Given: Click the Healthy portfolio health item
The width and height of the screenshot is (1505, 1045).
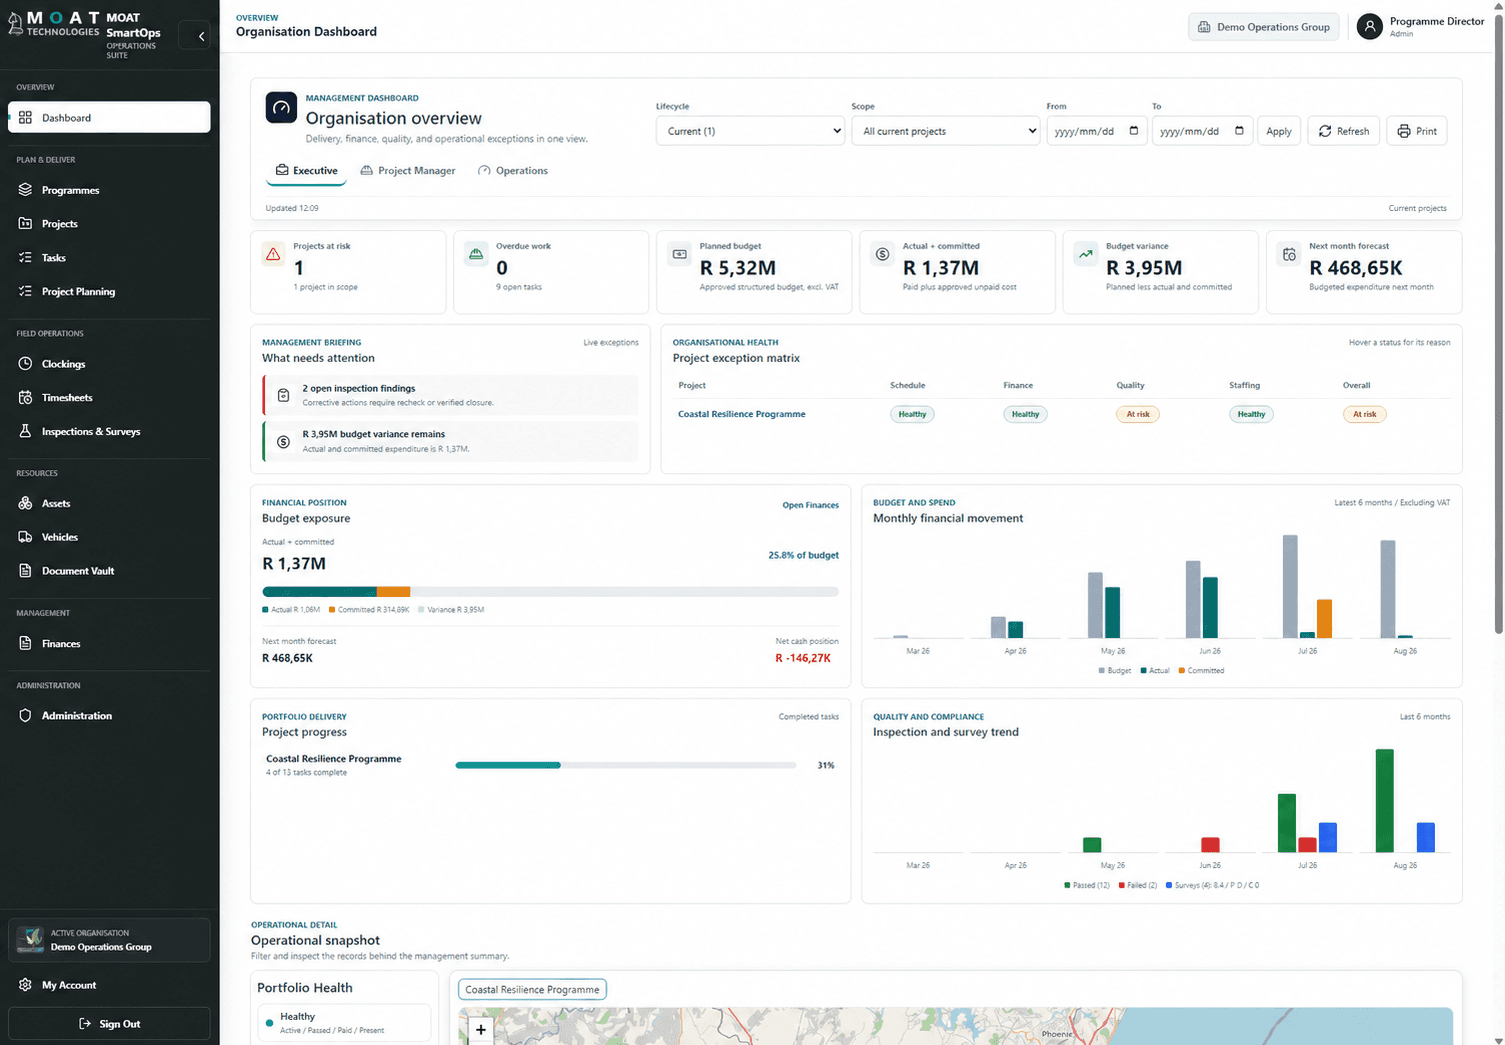Looking at the screenshot, I should tap(344, 1022).
